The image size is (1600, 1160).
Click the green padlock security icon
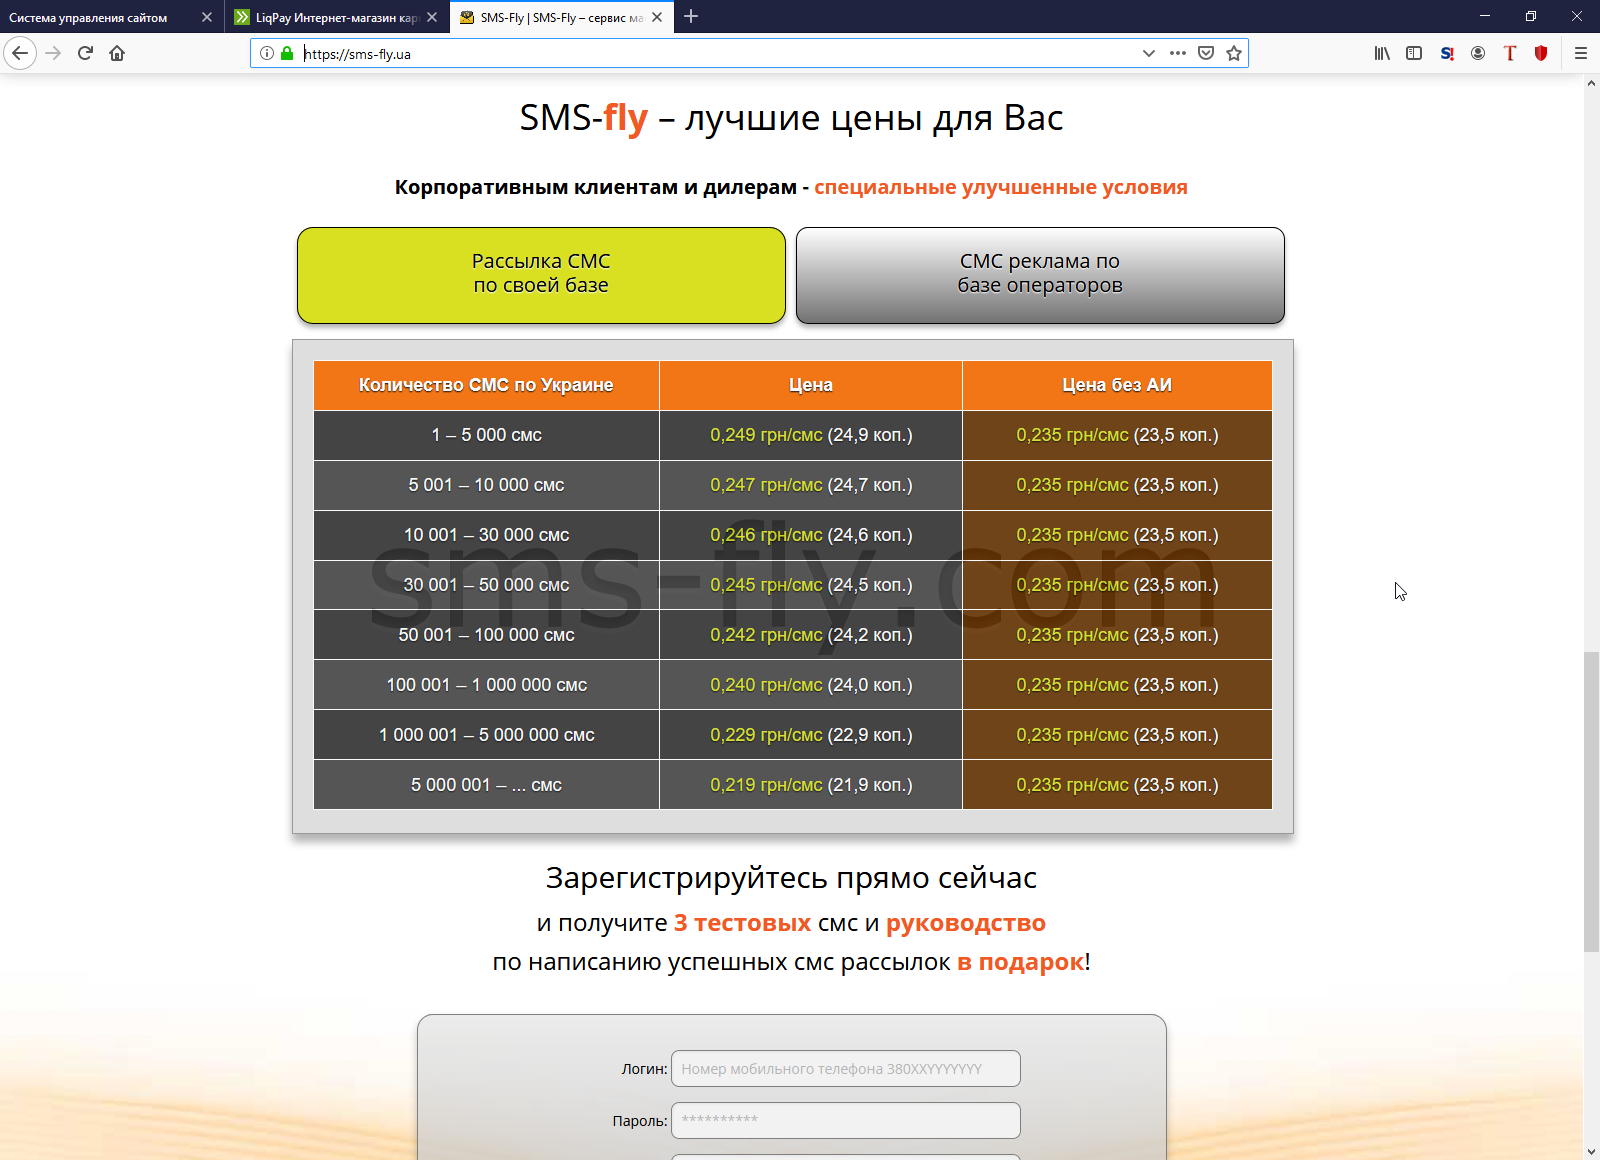pos(287,53)
